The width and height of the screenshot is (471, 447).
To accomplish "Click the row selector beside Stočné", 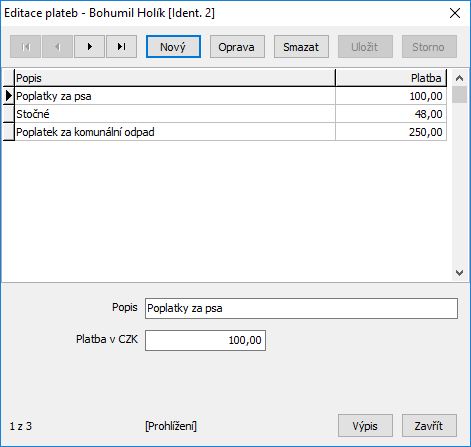I will click(x=9, y=114).
